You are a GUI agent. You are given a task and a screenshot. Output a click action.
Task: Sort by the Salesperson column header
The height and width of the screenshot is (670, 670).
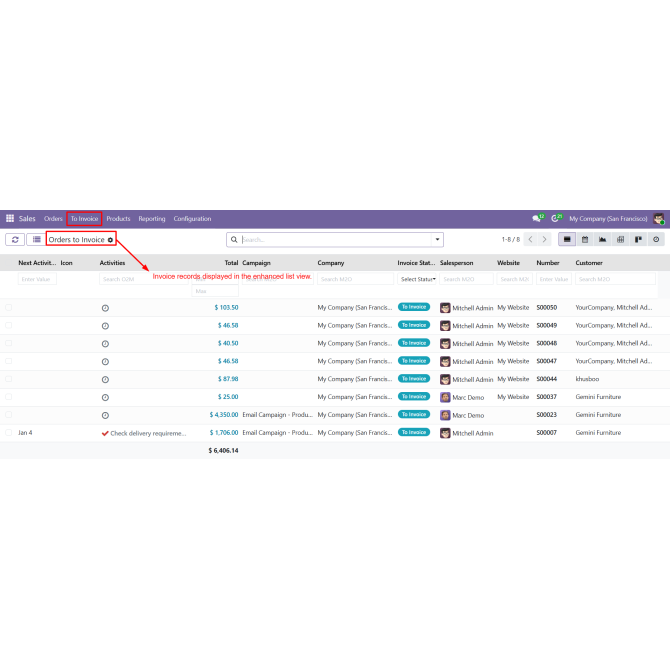point(456,263)
